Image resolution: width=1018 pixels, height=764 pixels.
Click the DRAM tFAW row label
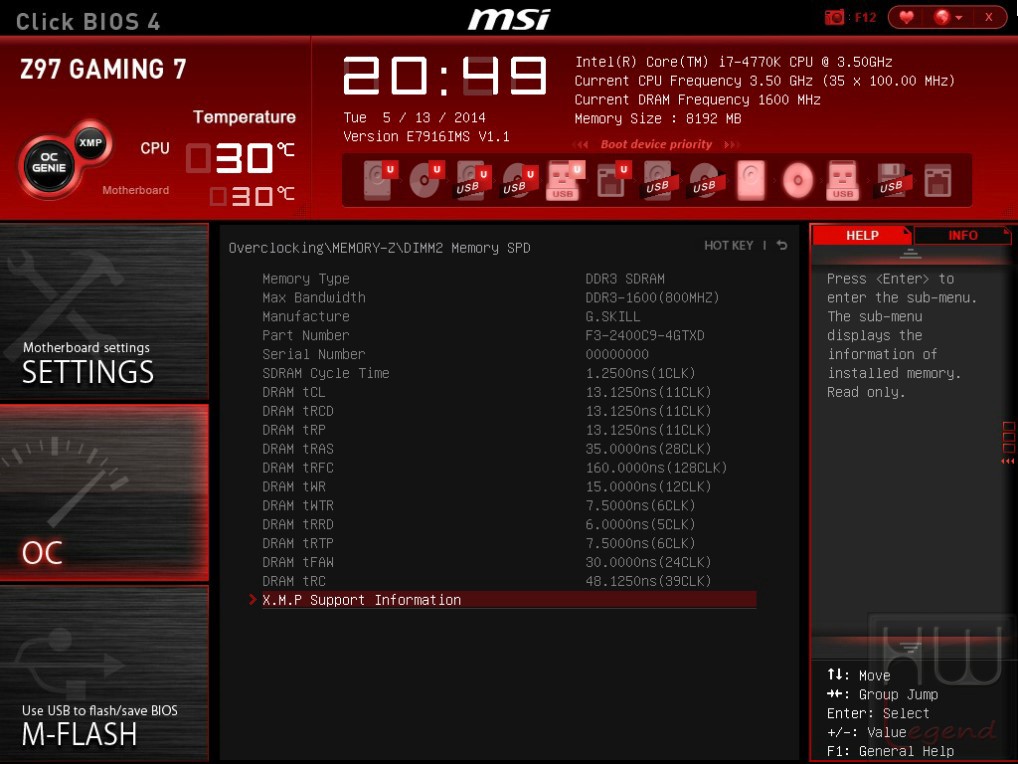298,561
